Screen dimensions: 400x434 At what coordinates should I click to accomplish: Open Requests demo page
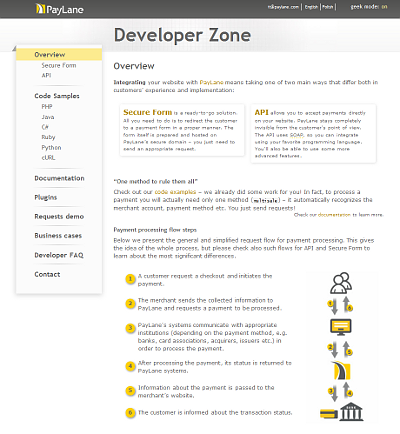click(x=59, y=217)
